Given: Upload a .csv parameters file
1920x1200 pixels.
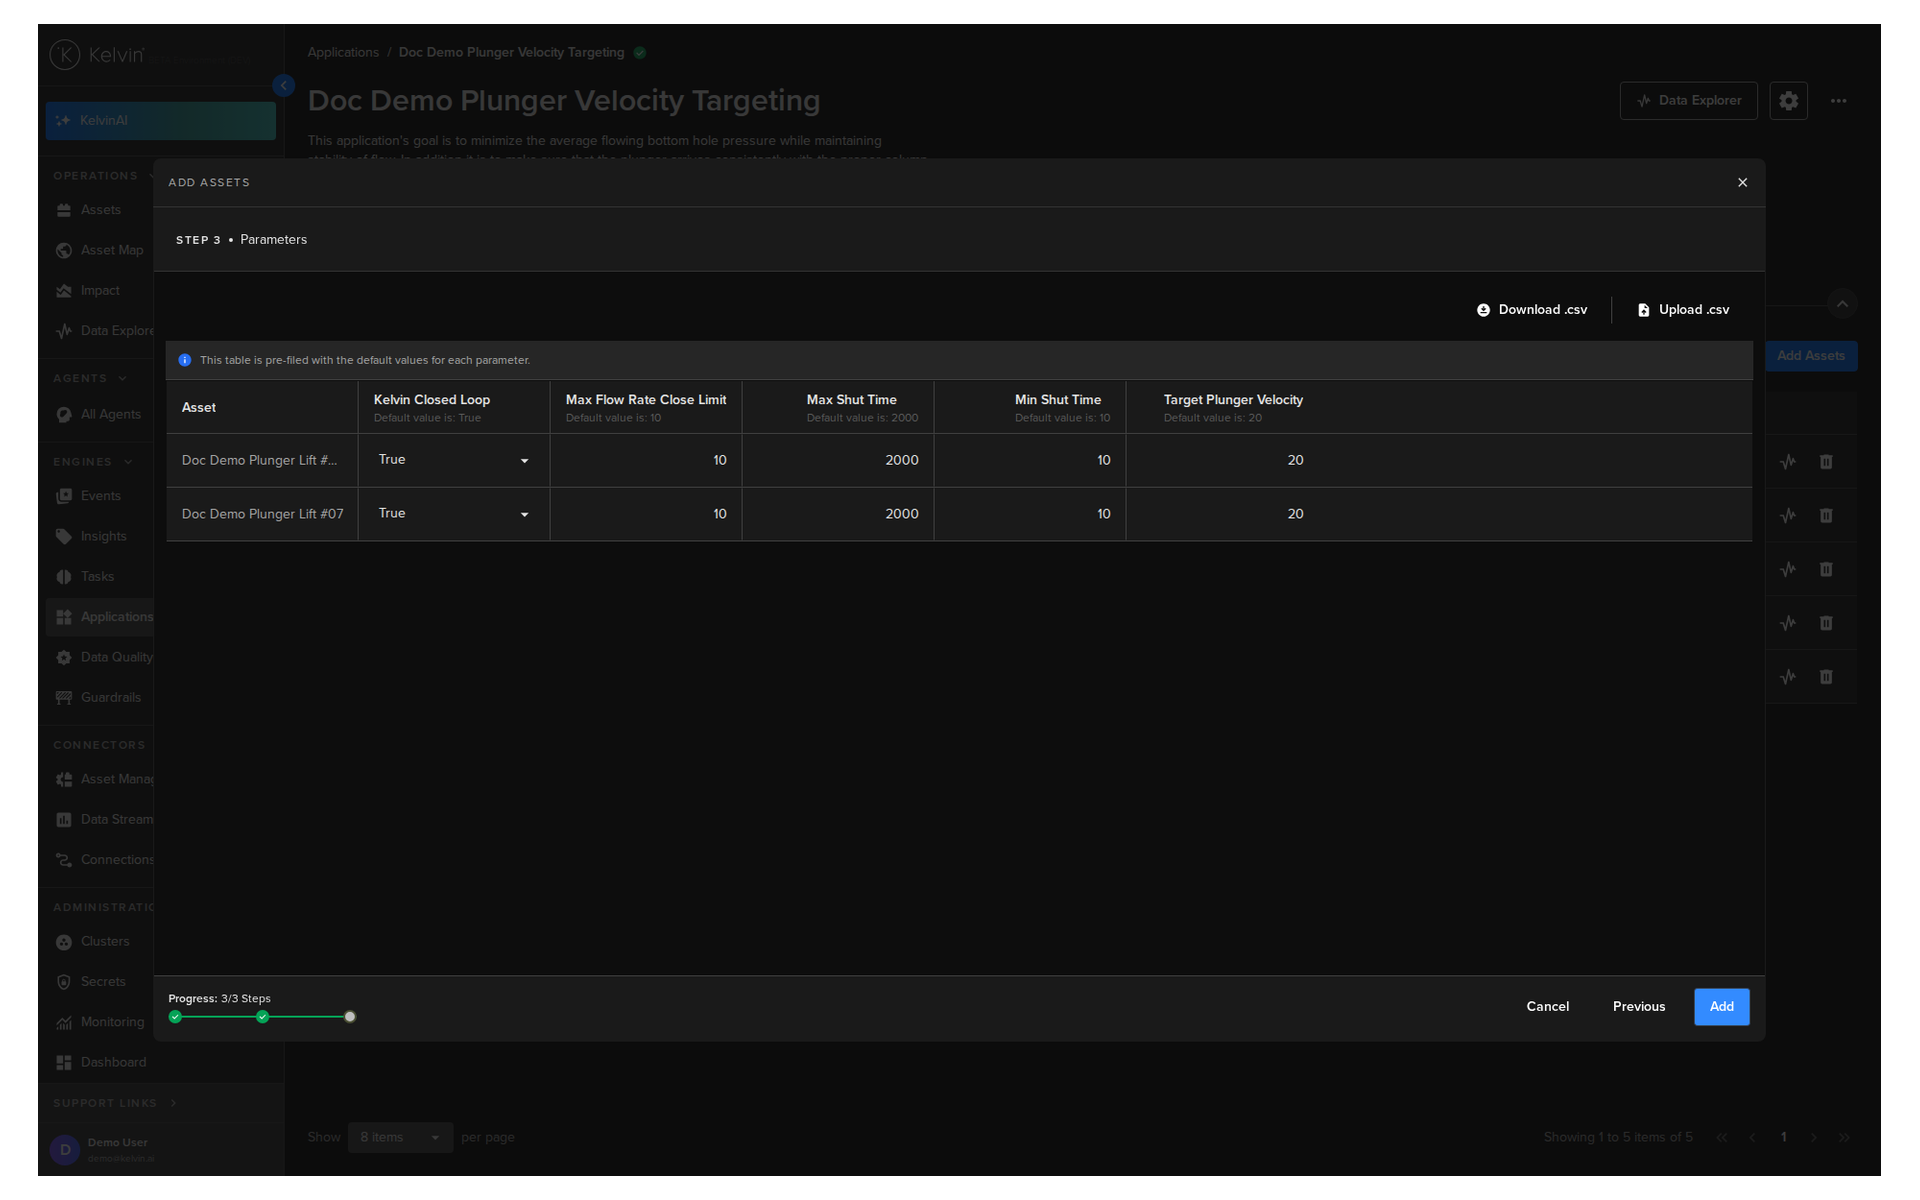Looking at the screenshot, I should [x=1683, y=310].
